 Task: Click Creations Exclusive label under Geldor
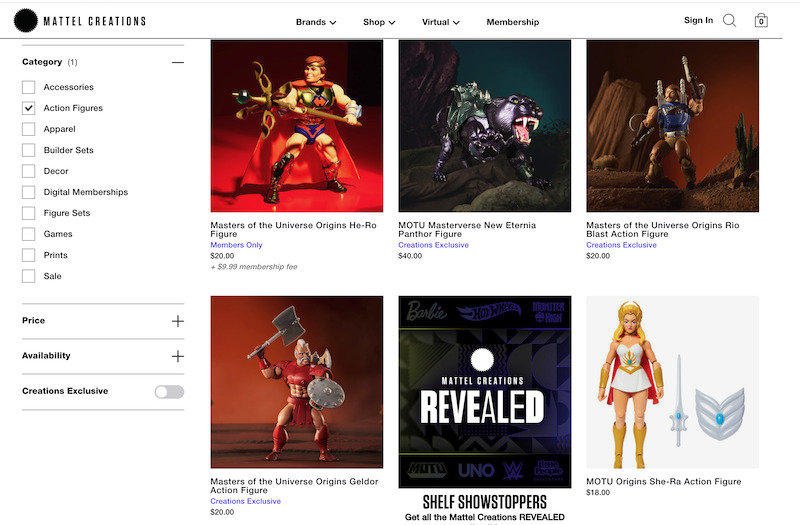[x=245, y=501]
